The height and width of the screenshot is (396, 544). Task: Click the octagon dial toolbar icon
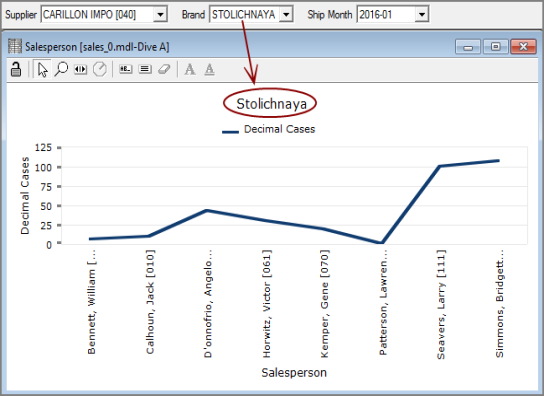tap(100, 69)
